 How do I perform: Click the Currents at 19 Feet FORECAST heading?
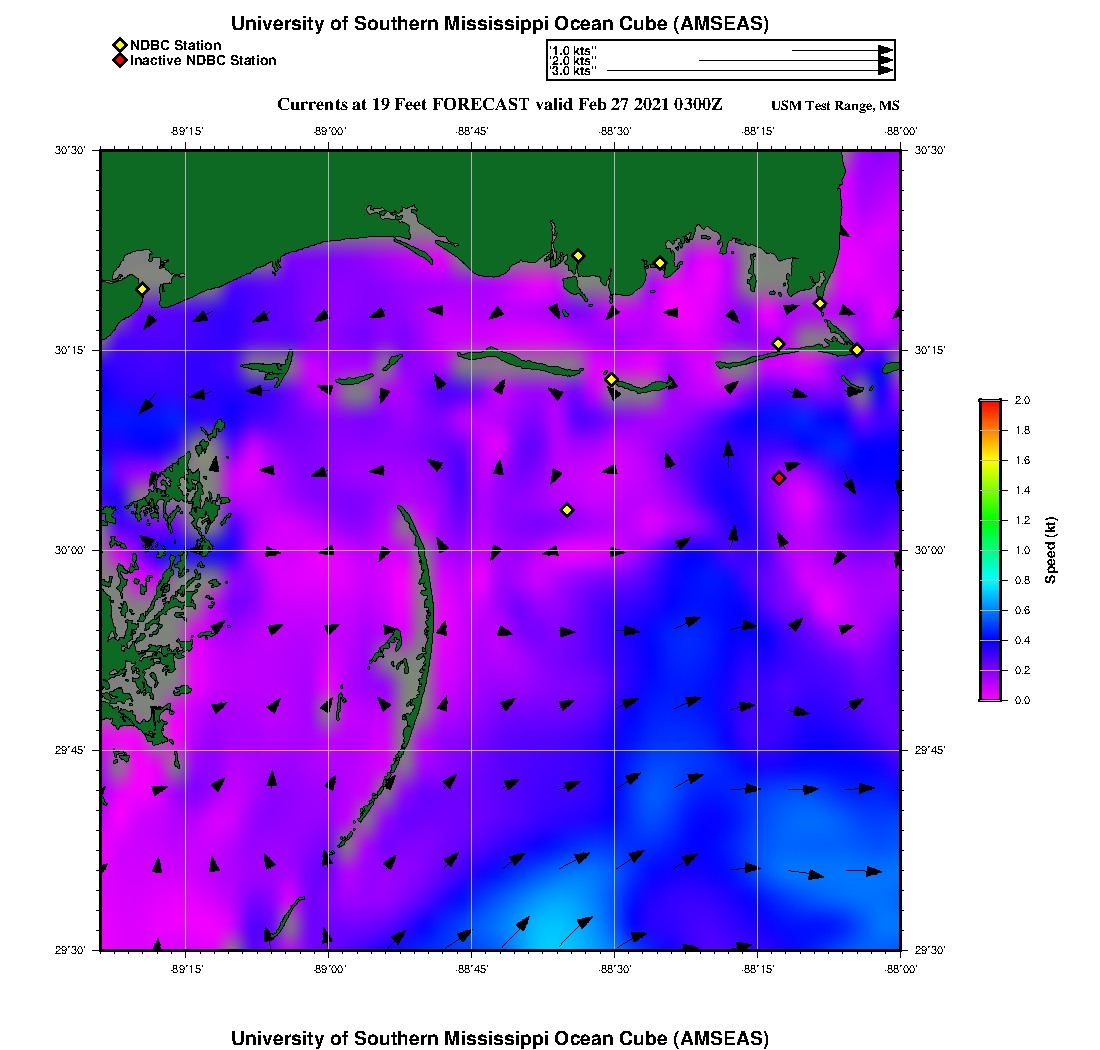pos(499,105)
